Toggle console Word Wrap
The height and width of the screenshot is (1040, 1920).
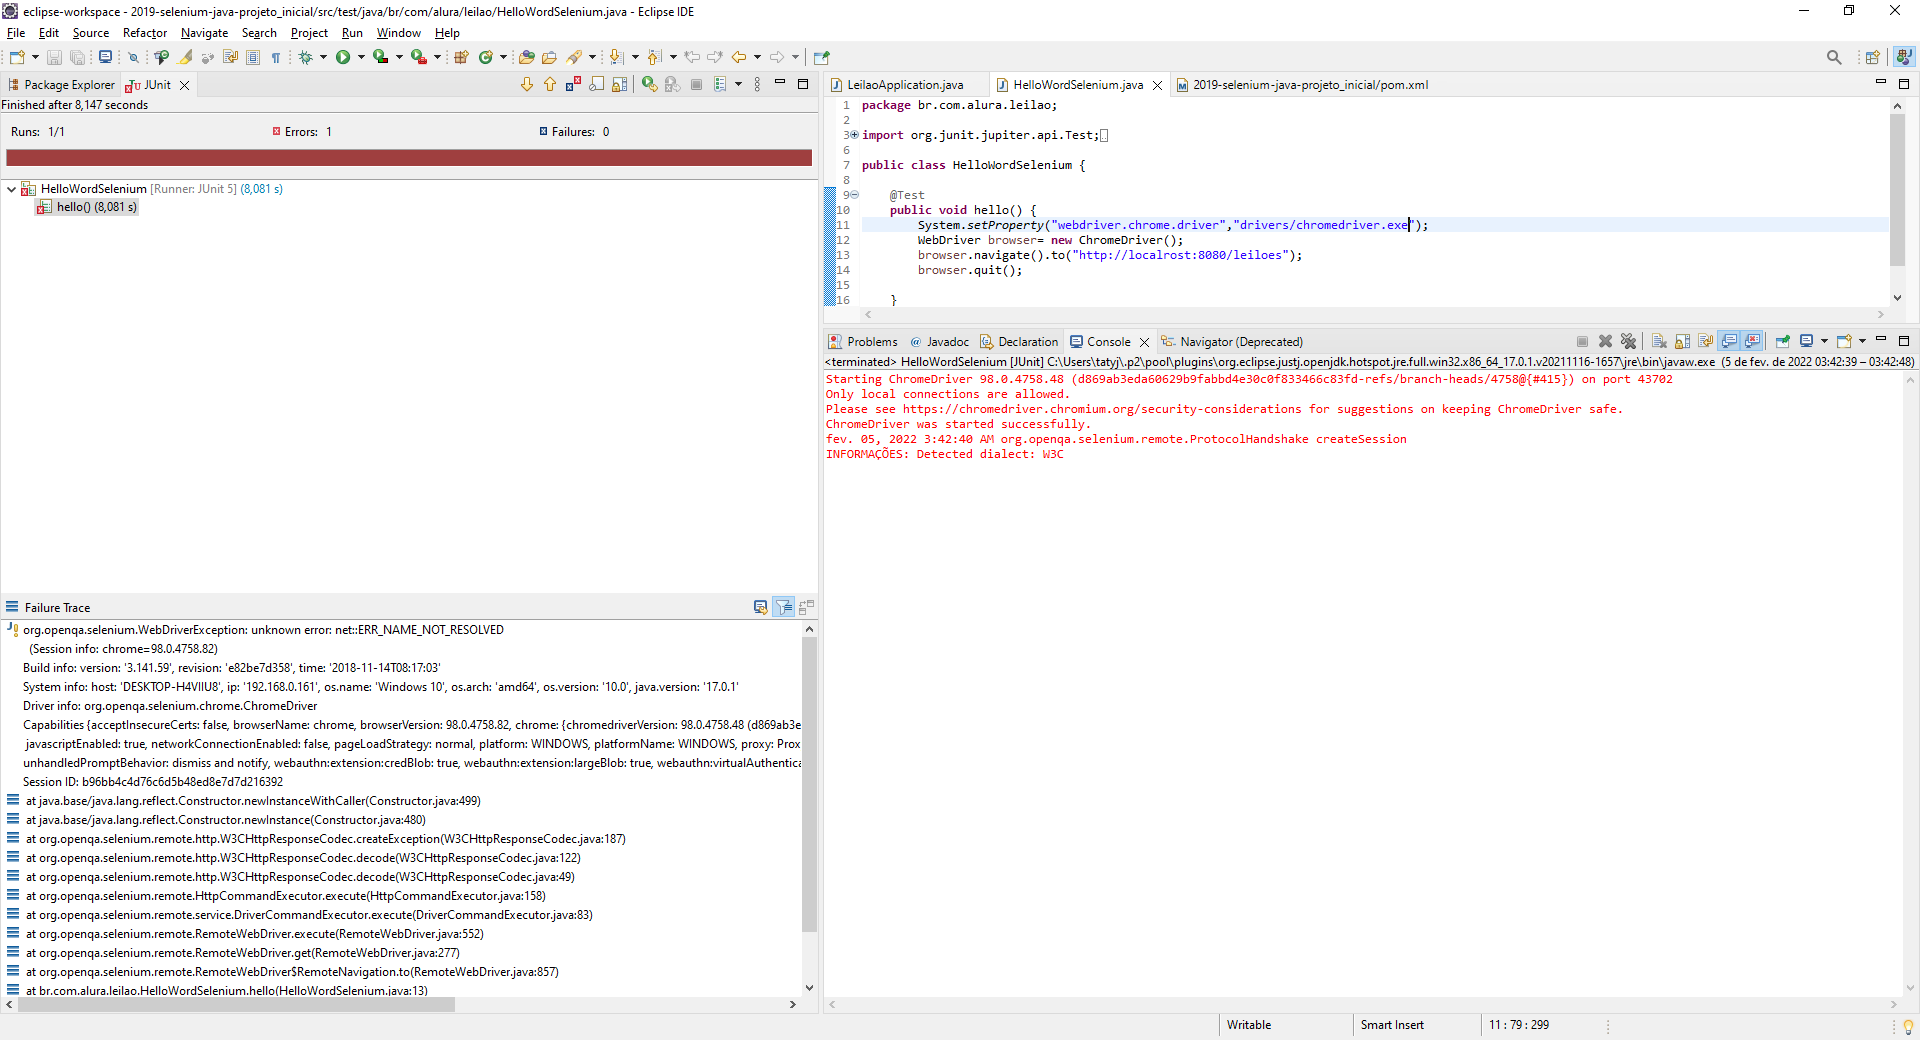pyautogui.click(x=1705, y=341)
